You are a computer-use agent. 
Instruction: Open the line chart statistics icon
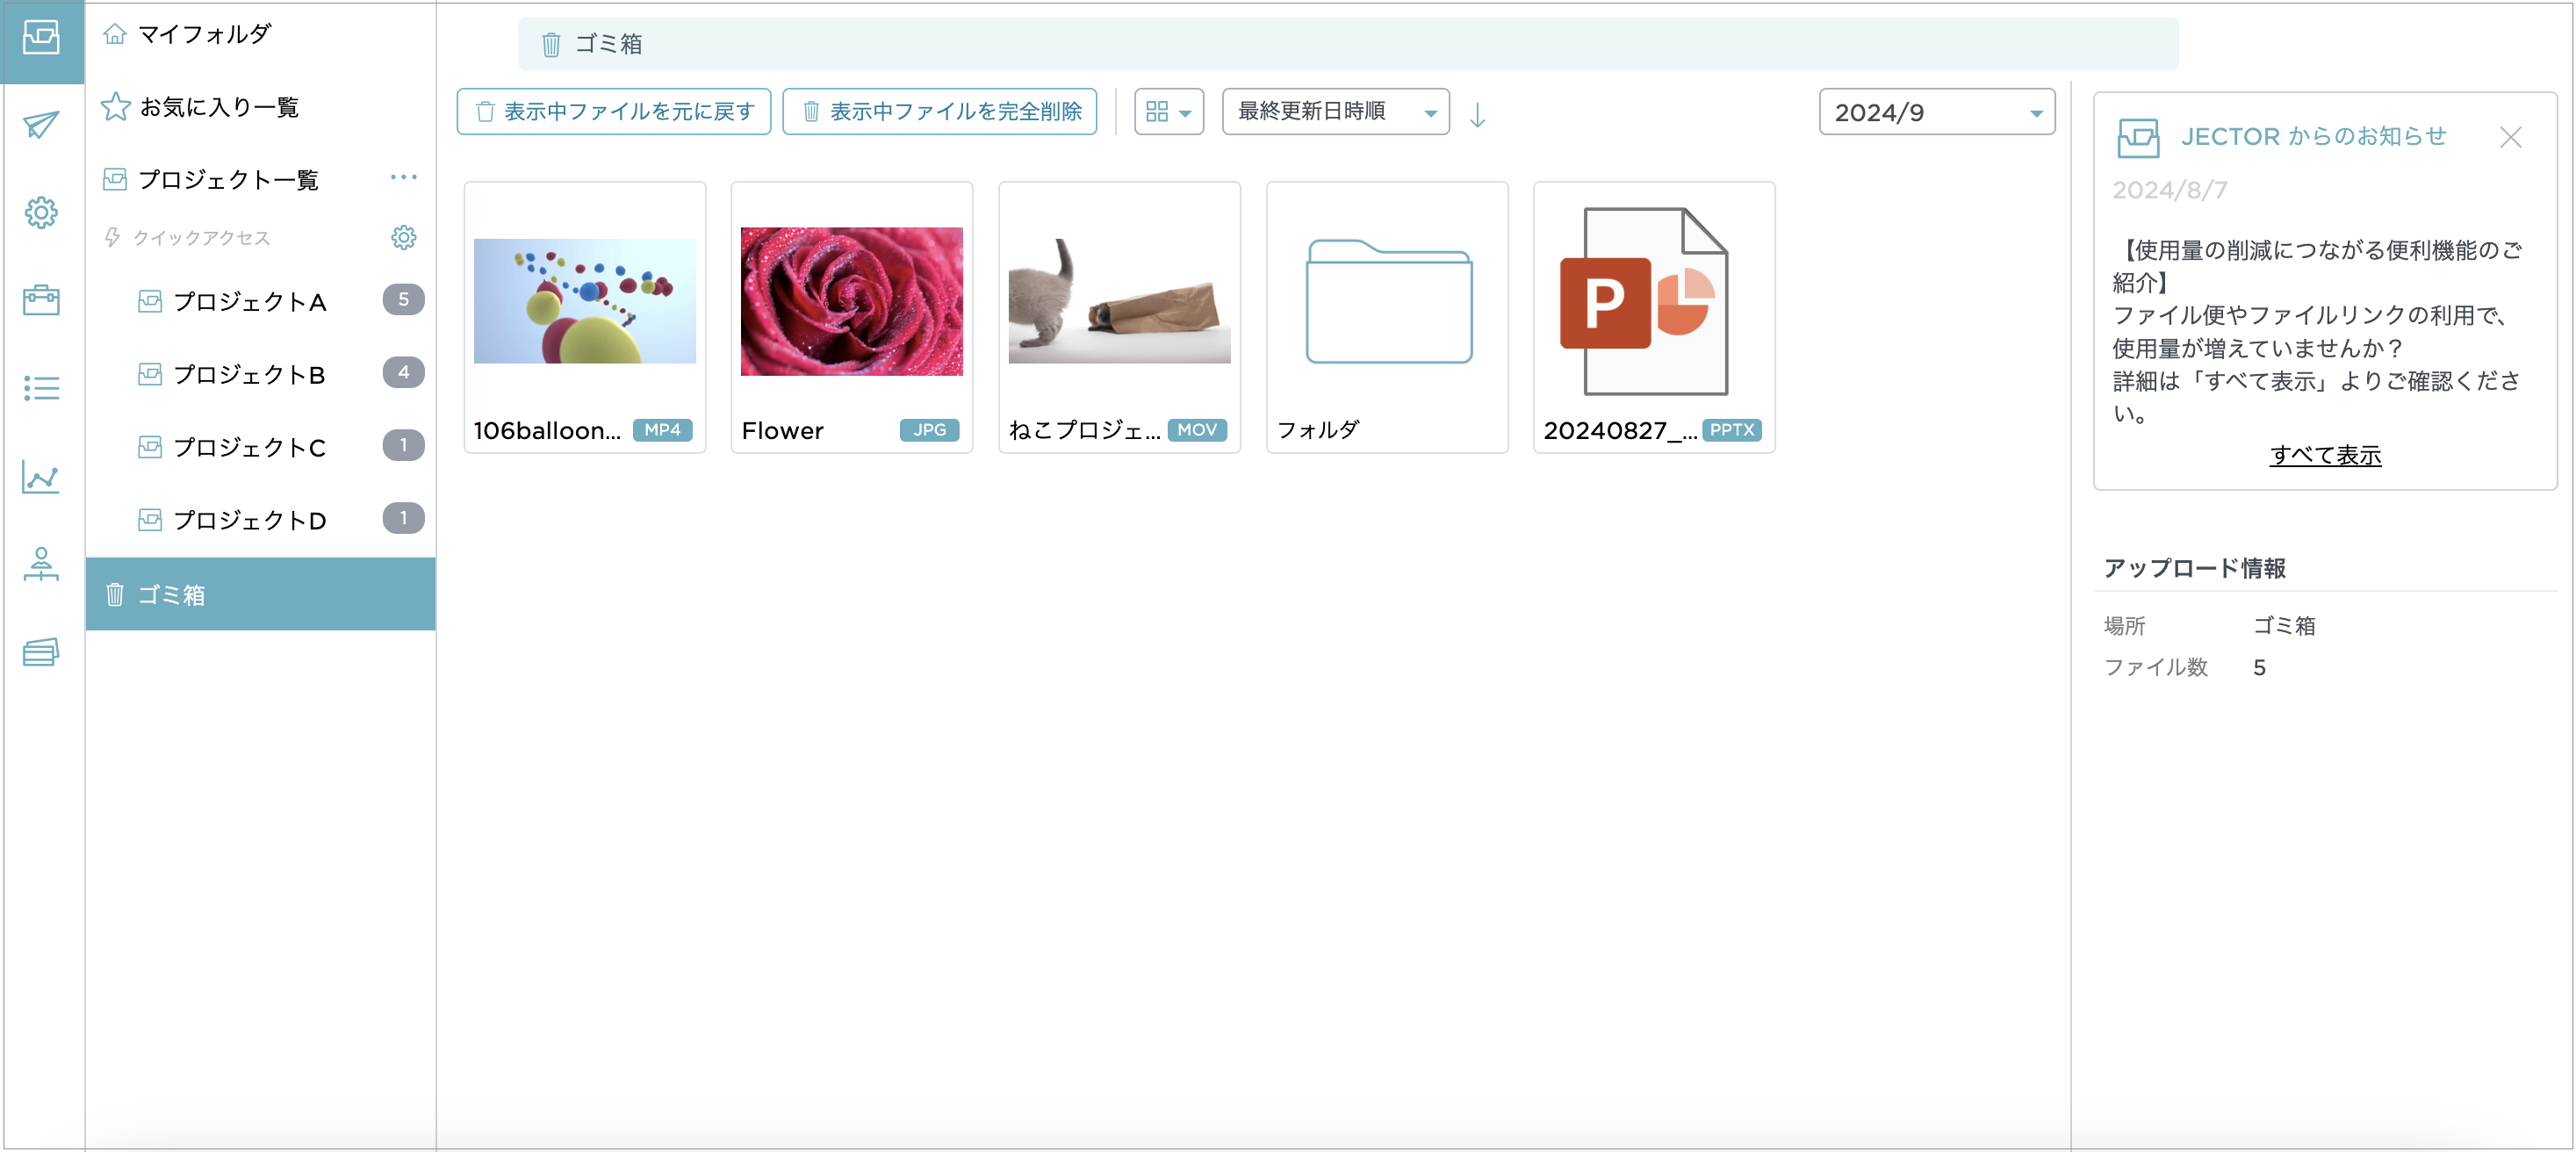click(x=41, y=477)
